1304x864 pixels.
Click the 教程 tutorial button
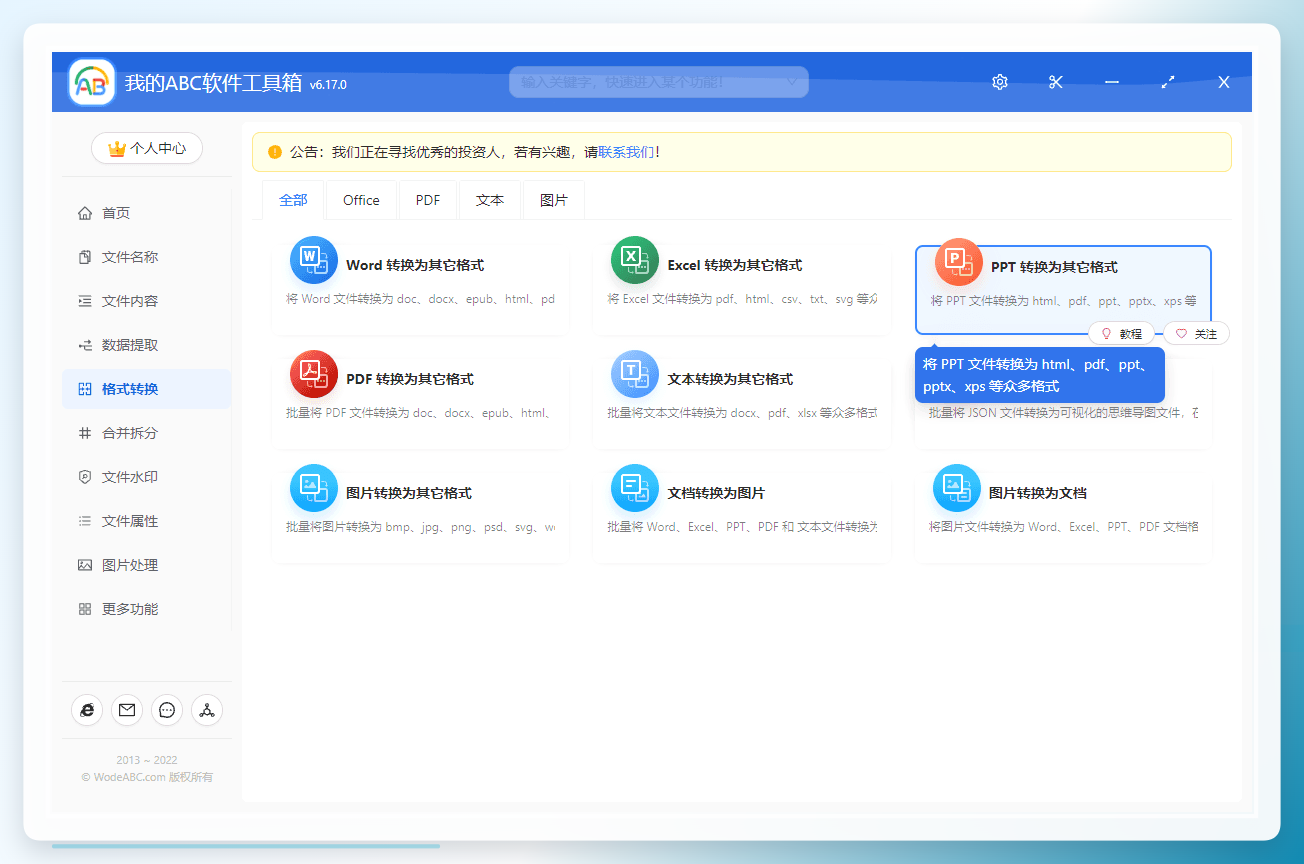click(1121, 334)
